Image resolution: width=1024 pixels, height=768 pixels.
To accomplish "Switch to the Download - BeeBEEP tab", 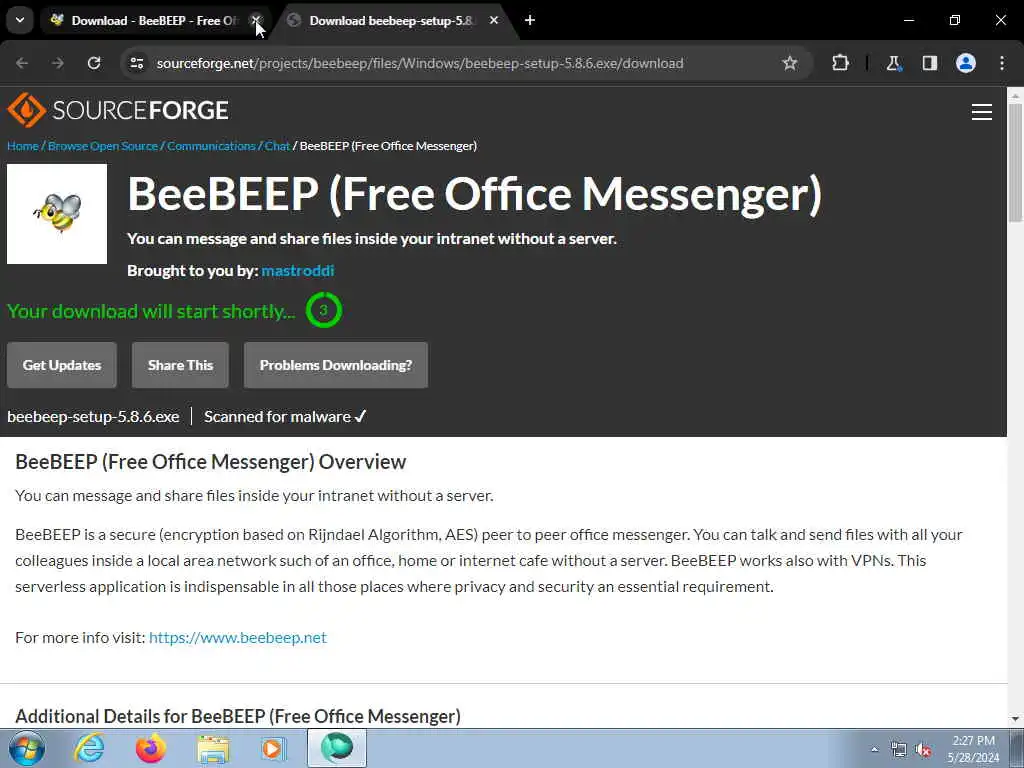I will (155, 20).
